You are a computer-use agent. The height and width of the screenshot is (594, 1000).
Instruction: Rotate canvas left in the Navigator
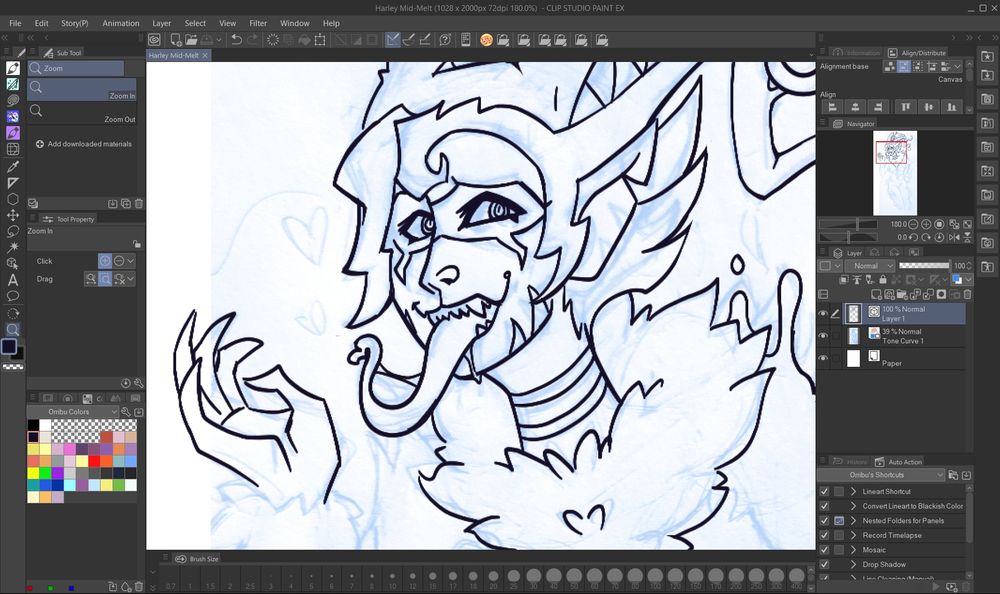913,237
